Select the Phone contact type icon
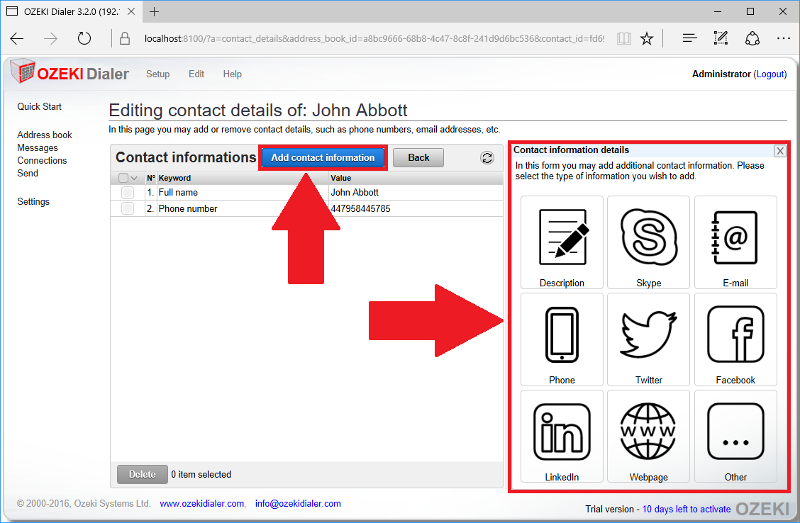800x523 pixels. (562, 334)
